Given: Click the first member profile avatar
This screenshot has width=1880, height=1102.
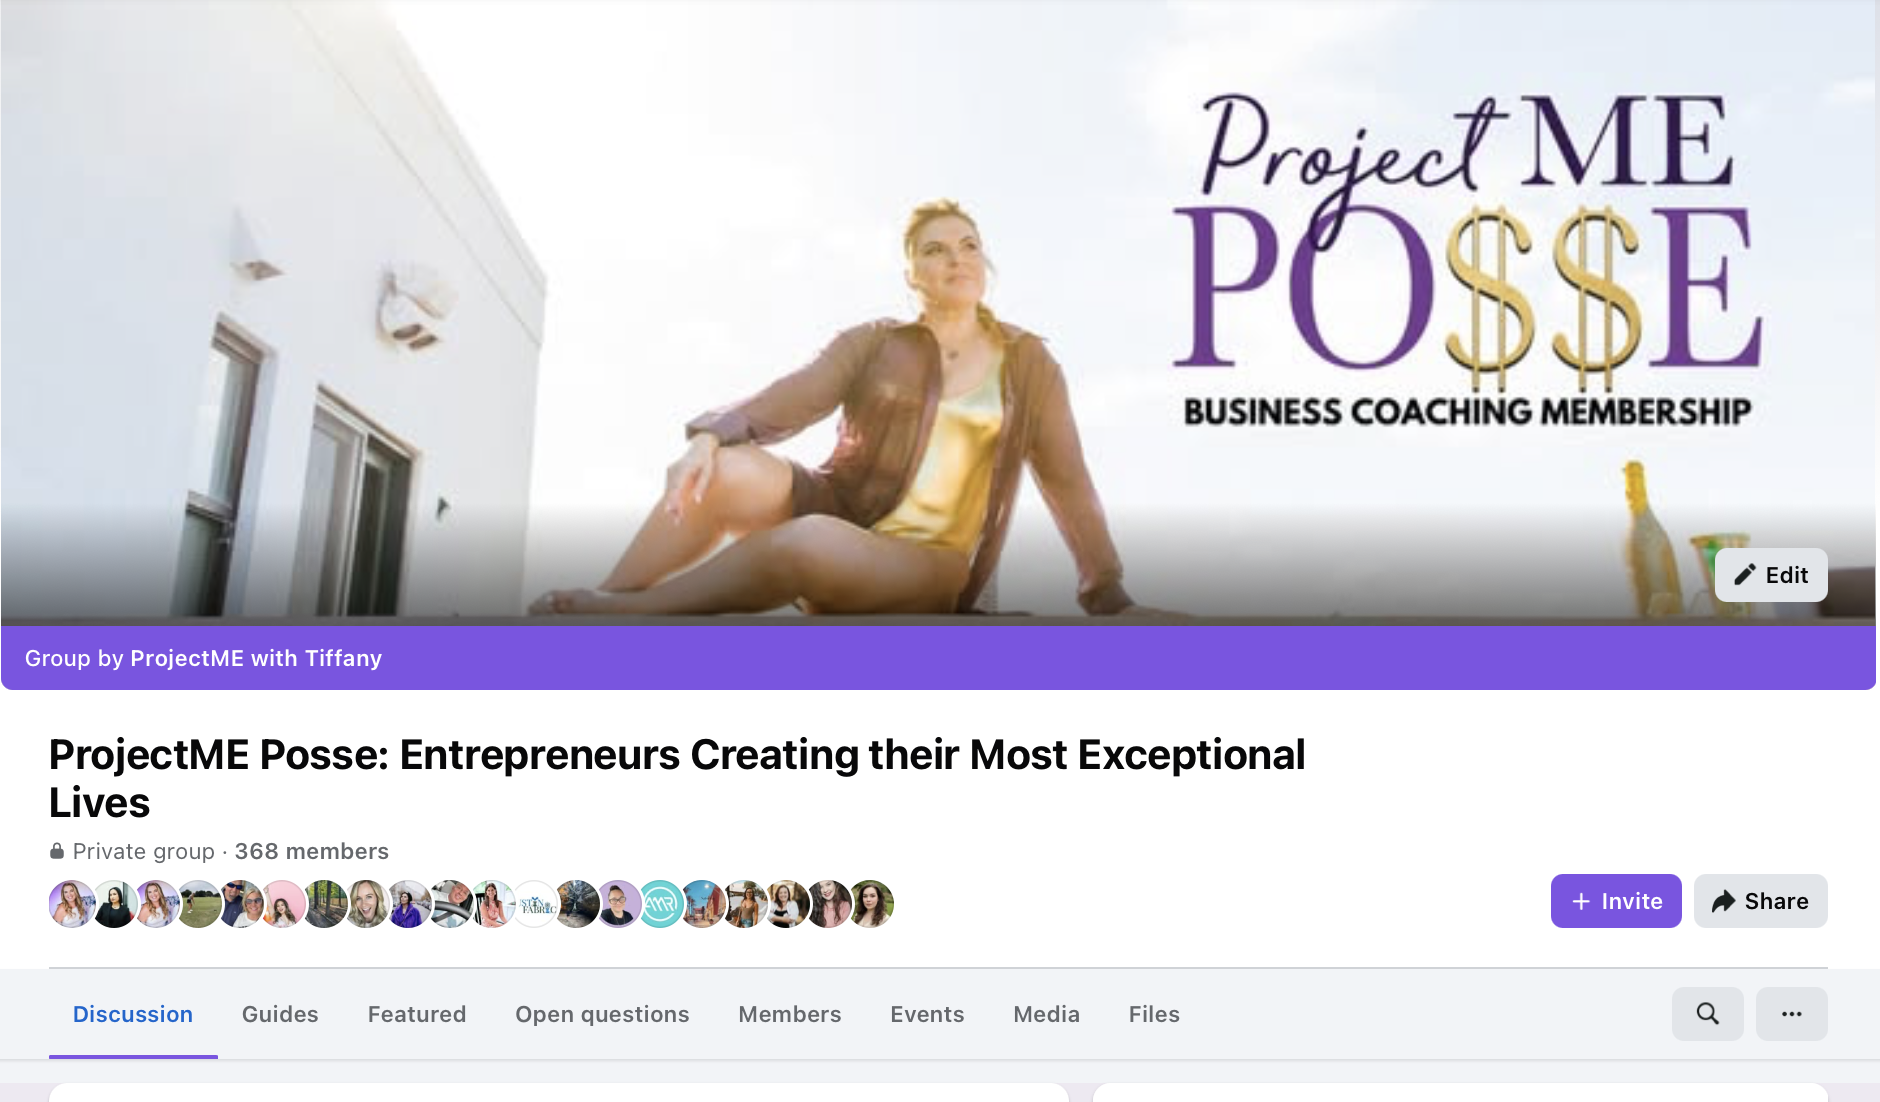Looking at the screenshot, I should [72, 904].
